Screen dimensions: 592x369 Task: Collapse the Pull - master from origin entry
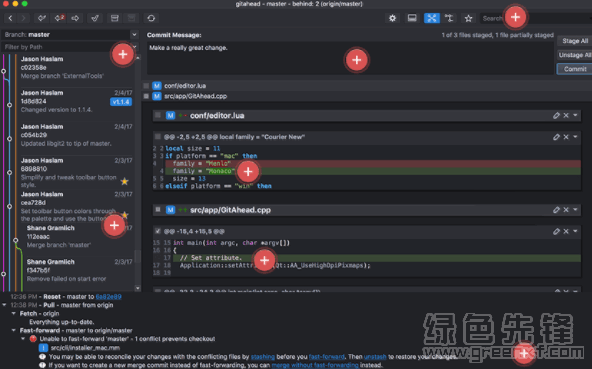point(4,305)
